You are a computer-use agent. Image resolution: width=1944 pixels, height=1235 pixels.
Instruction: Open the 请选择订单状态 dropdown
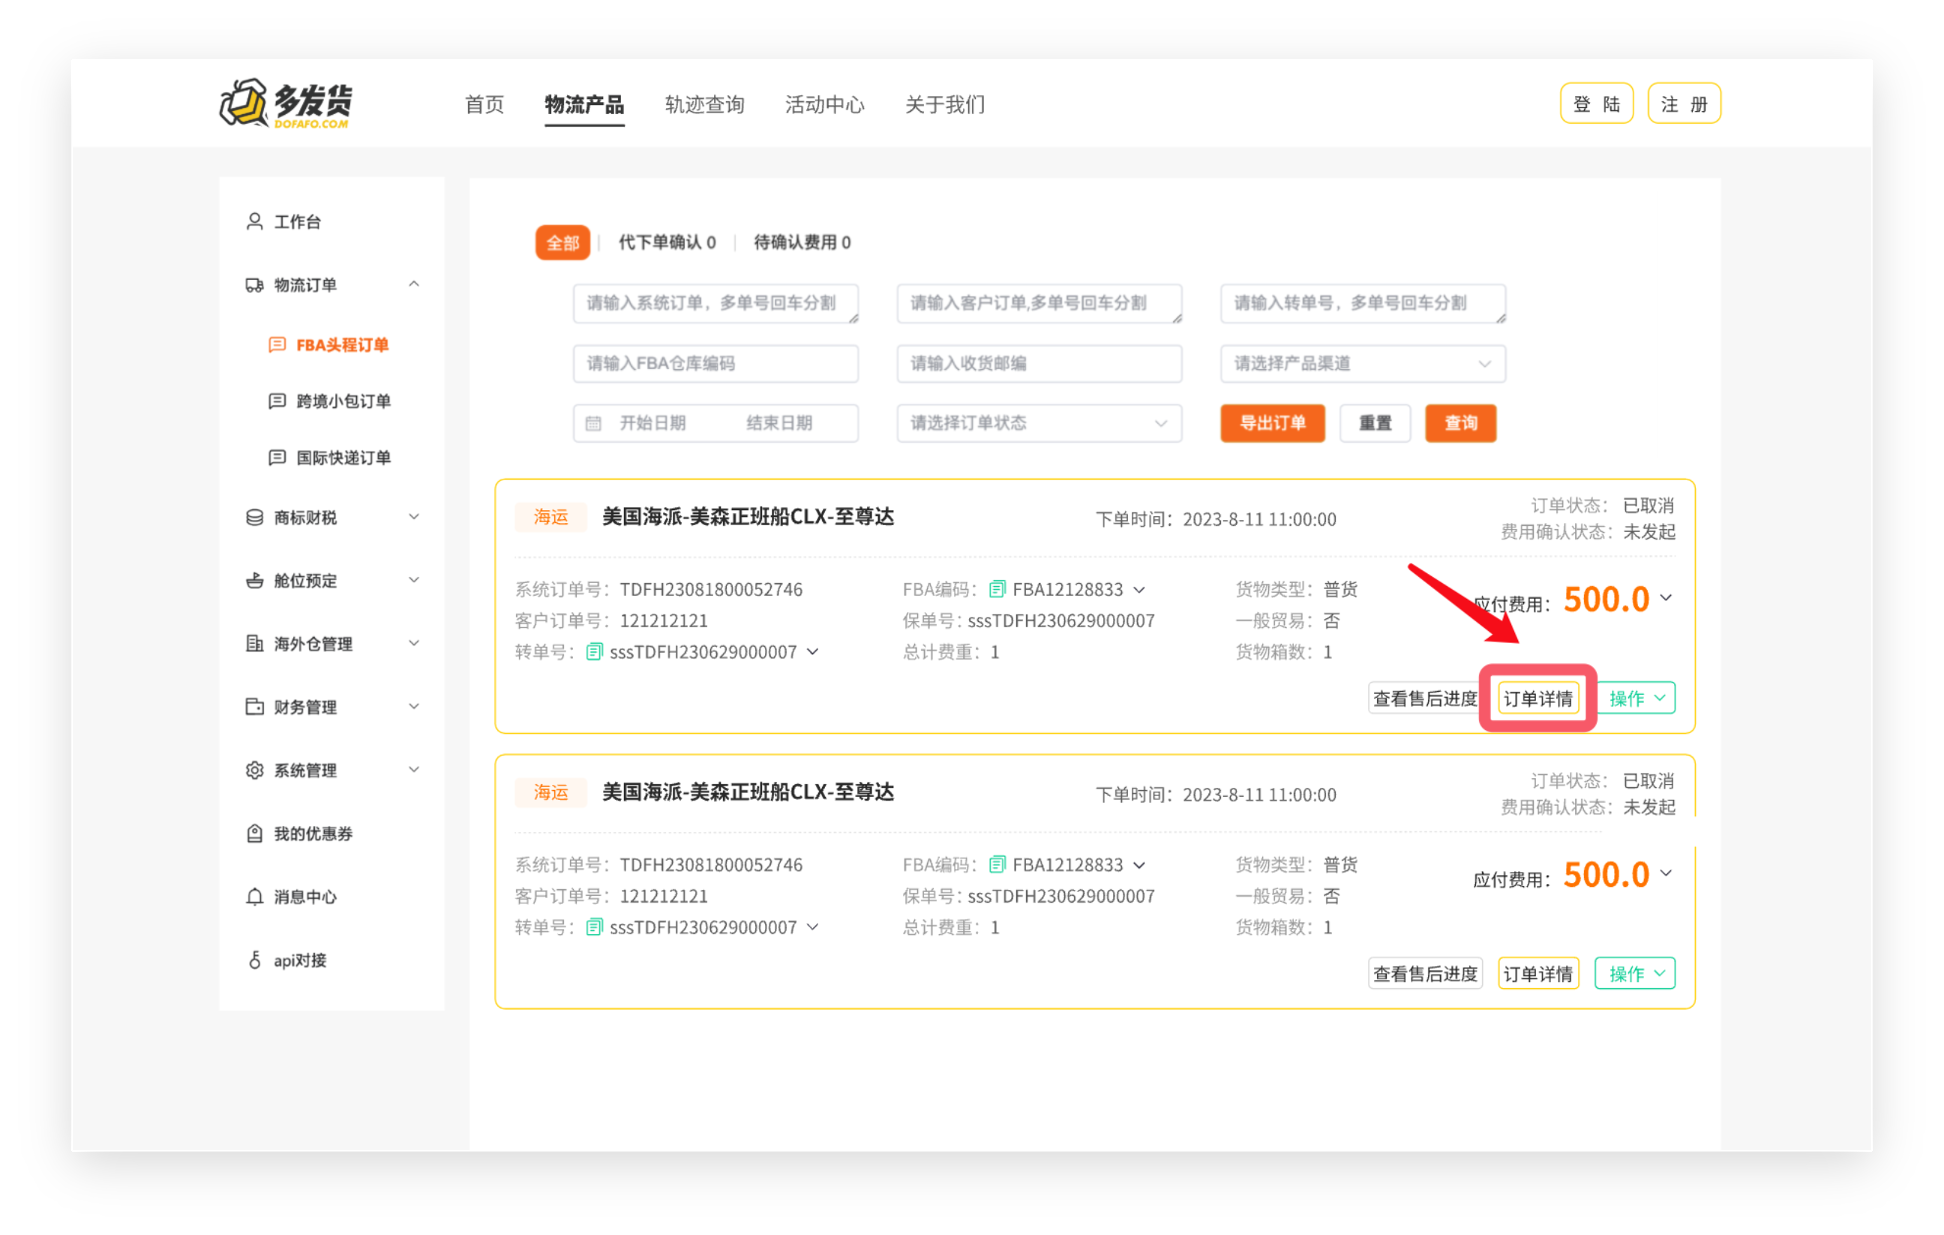(1038, 423)
